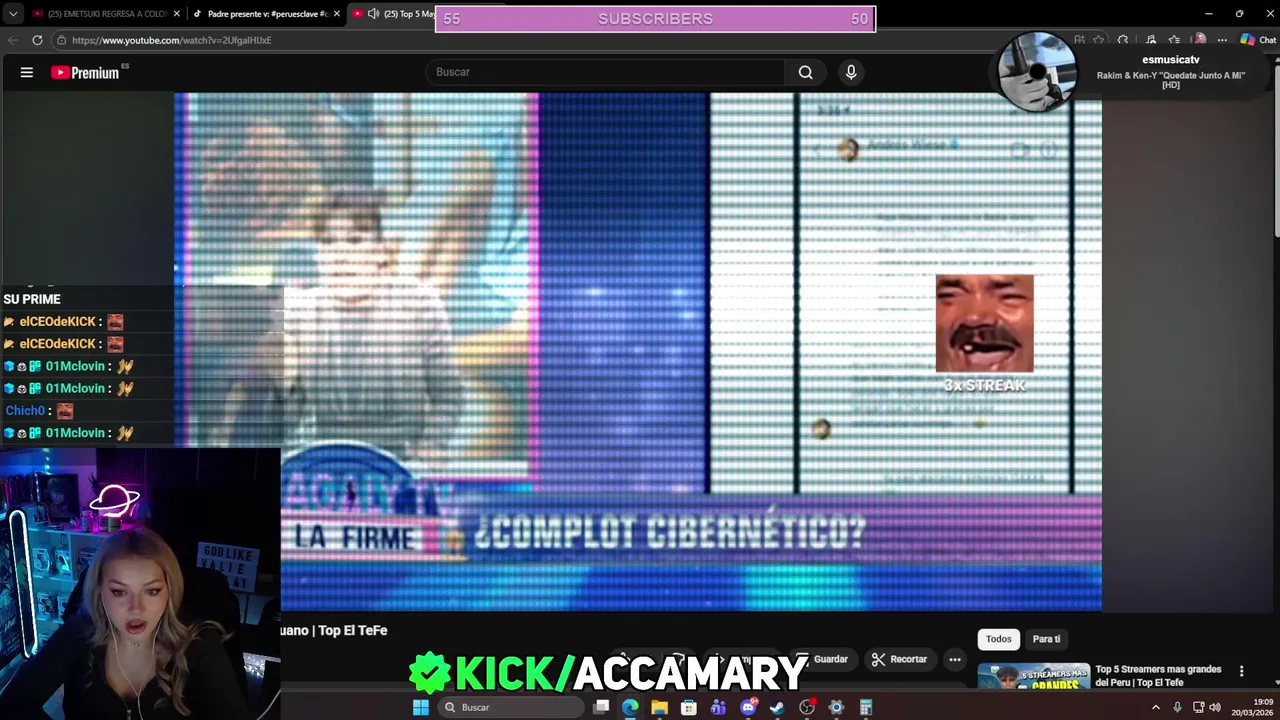
Task: Open browser extensions puzzle icon
Action: tap(1123, 40)
